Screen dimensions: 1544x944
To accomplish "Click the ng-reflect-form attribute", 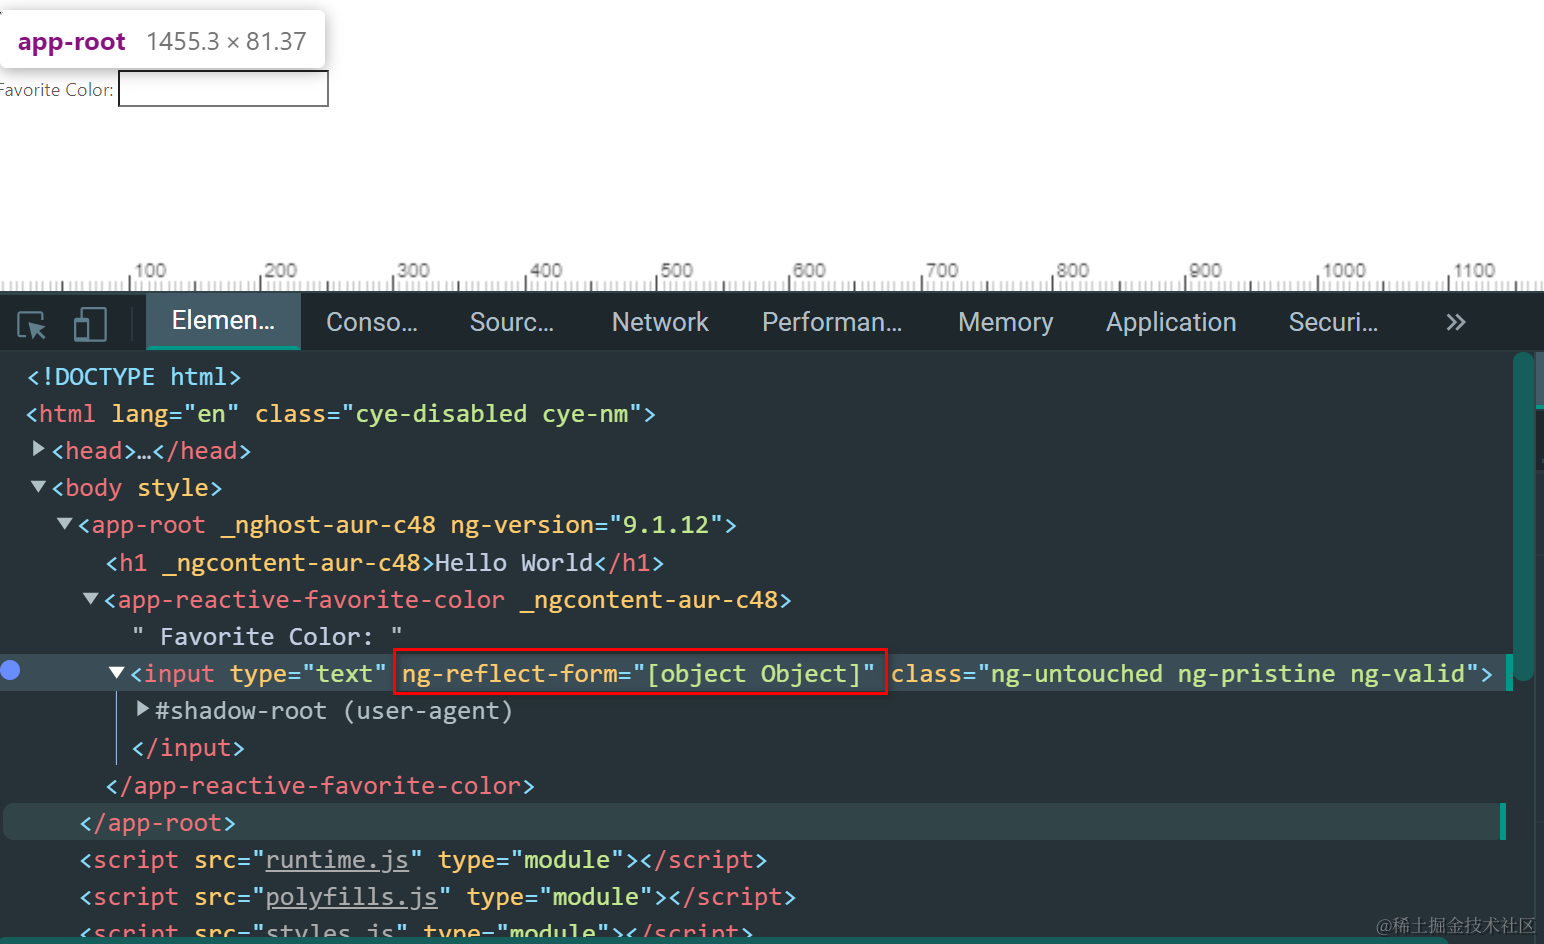I will point(639,674).
